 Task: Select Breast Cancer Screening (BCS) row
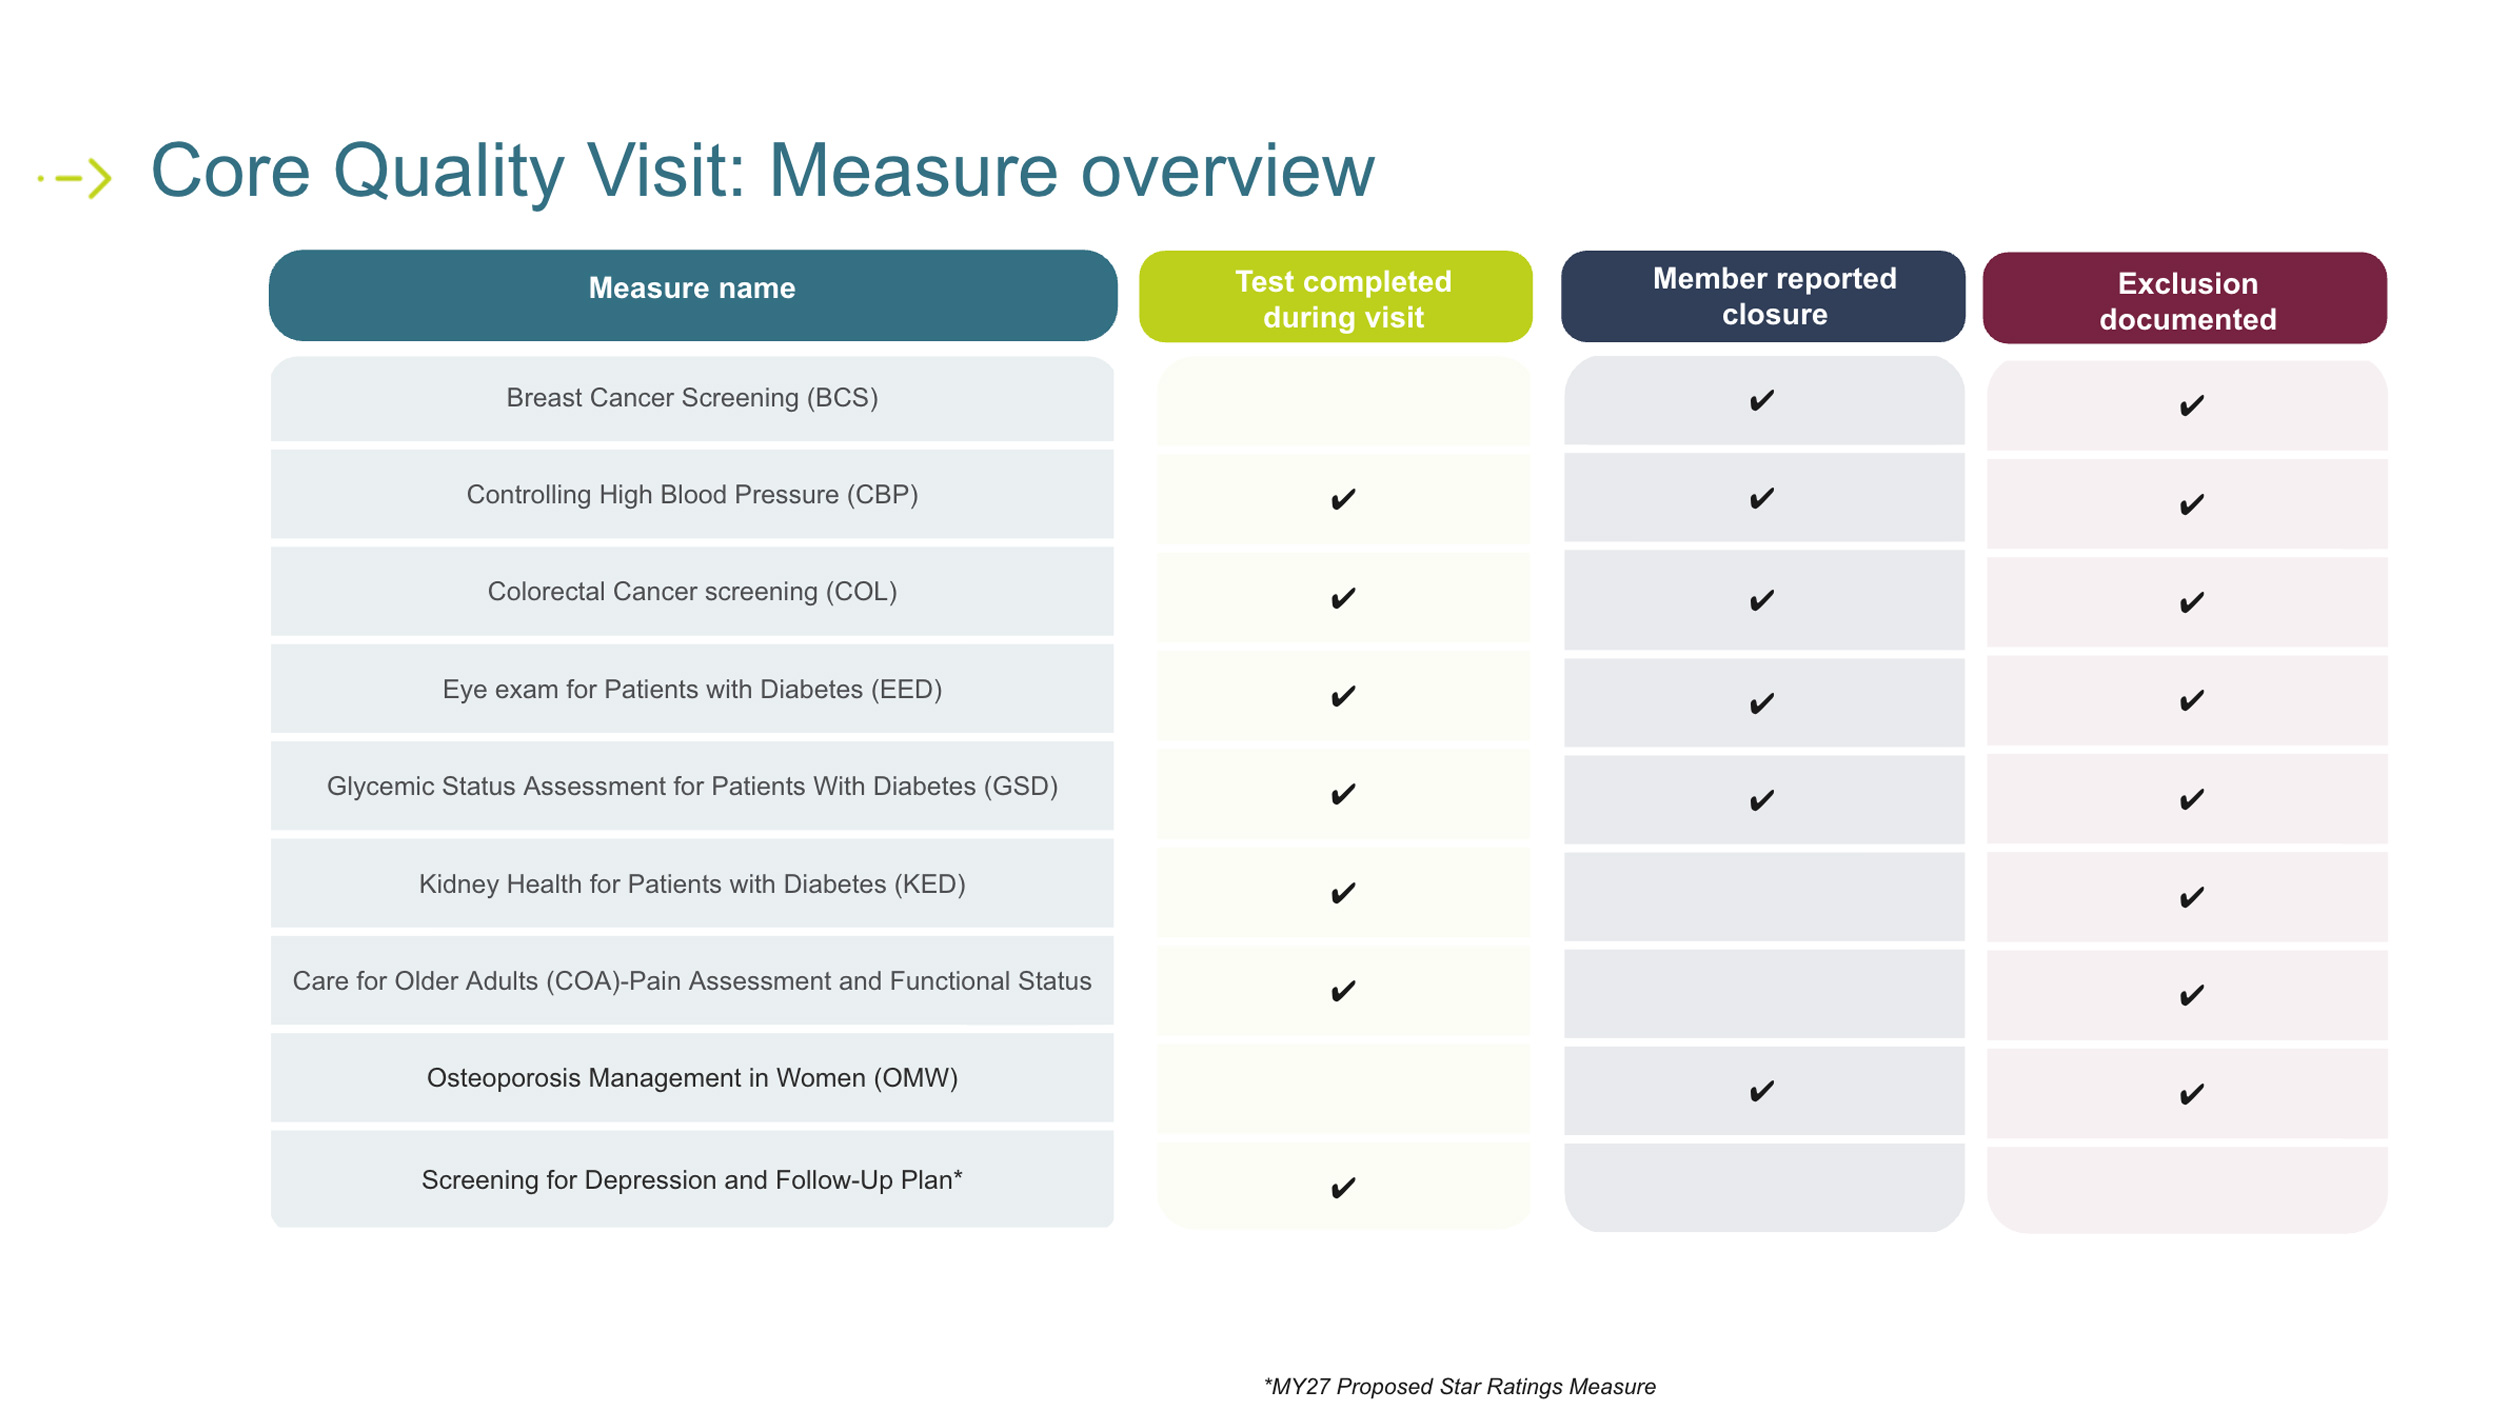[692, 398]
